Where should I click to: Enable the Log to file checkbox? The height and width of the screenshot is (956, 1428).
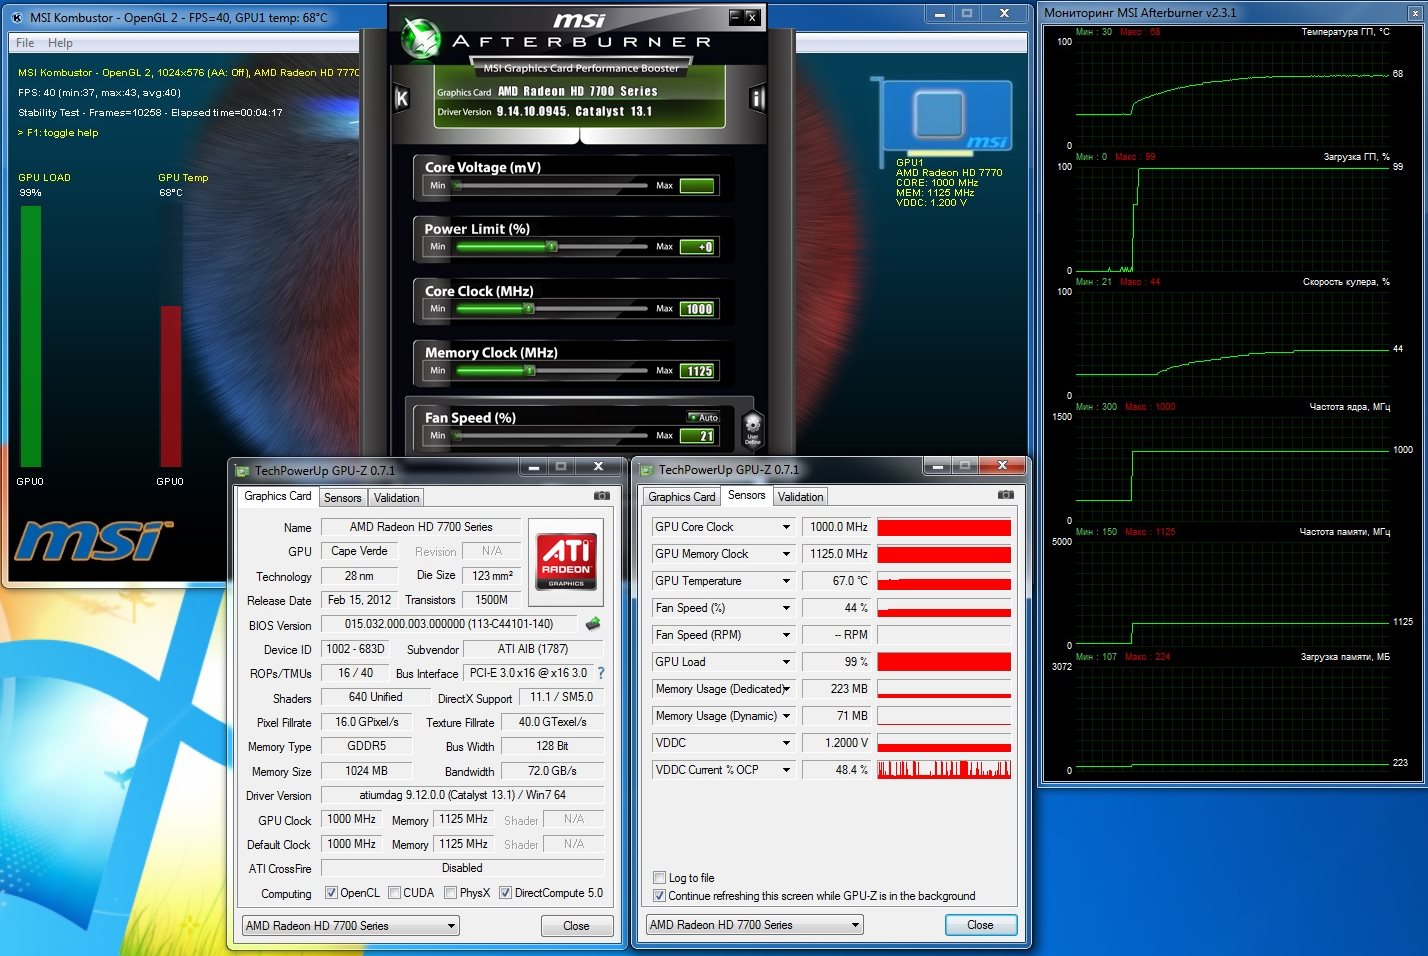[x=659, y=878]
